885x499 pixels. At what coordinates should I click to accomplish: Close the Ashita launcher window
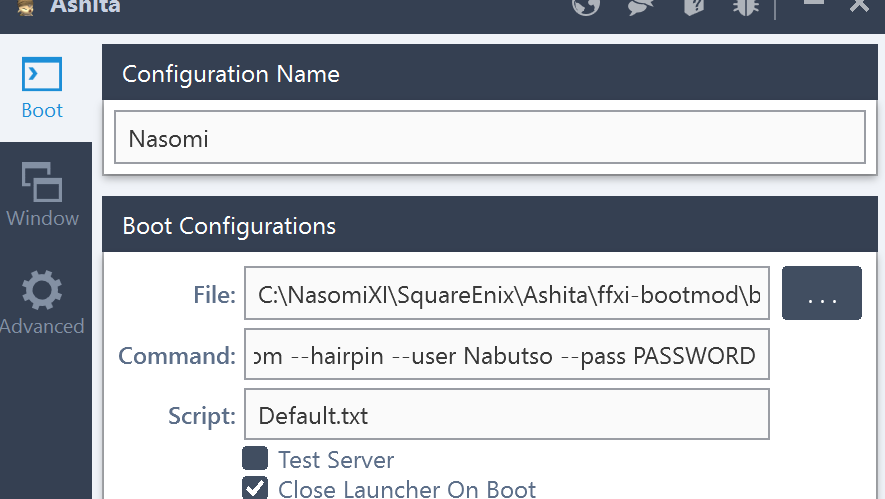860,6
